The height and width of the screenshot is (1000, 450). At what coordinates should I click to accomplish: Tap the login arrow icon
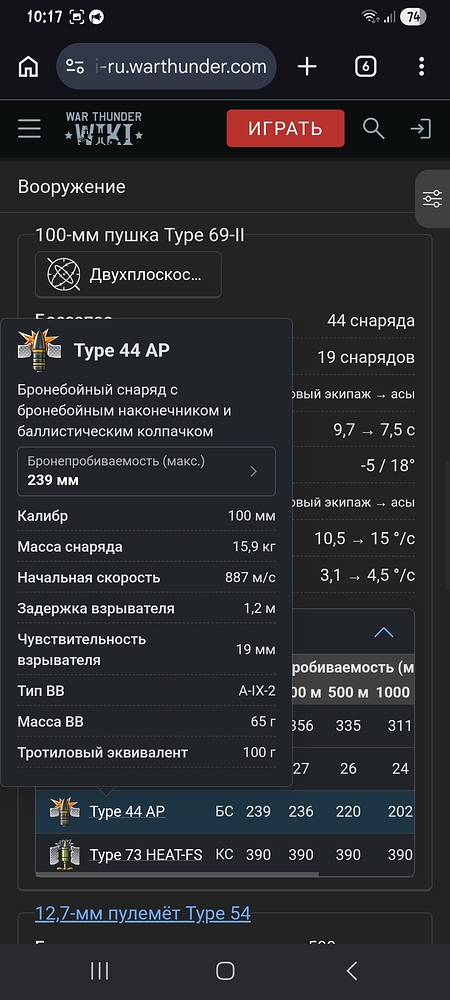click(x=421, y=129)
